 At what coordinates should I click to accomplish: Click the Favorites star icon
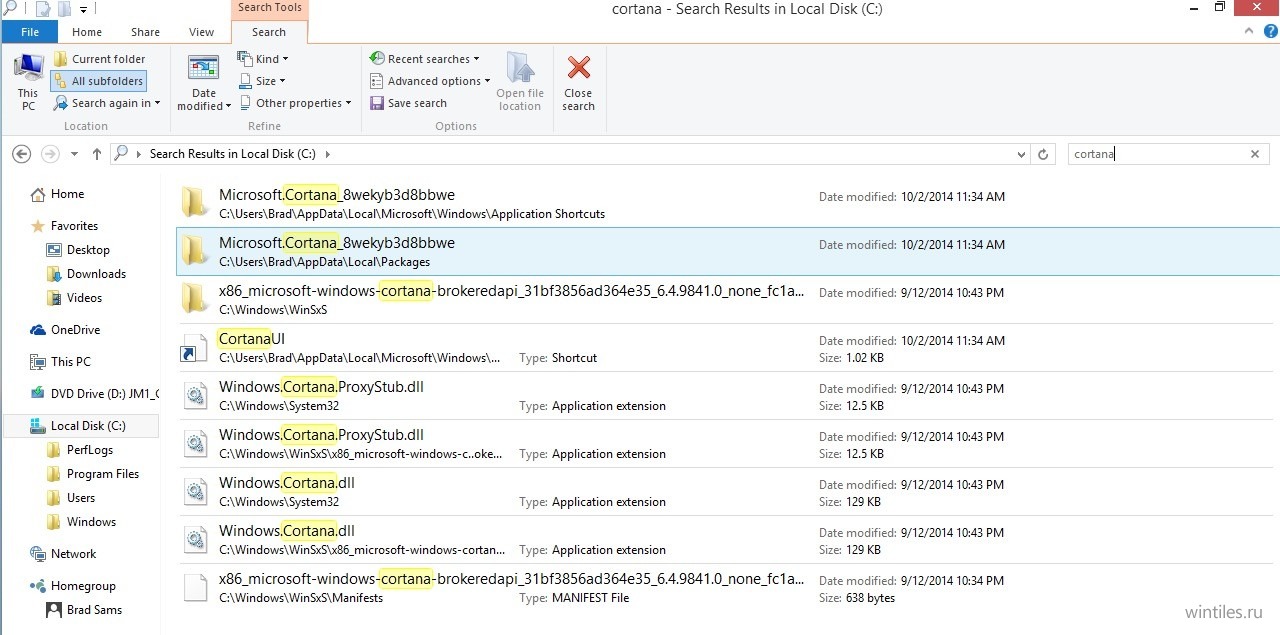click(x=38, y=226)
